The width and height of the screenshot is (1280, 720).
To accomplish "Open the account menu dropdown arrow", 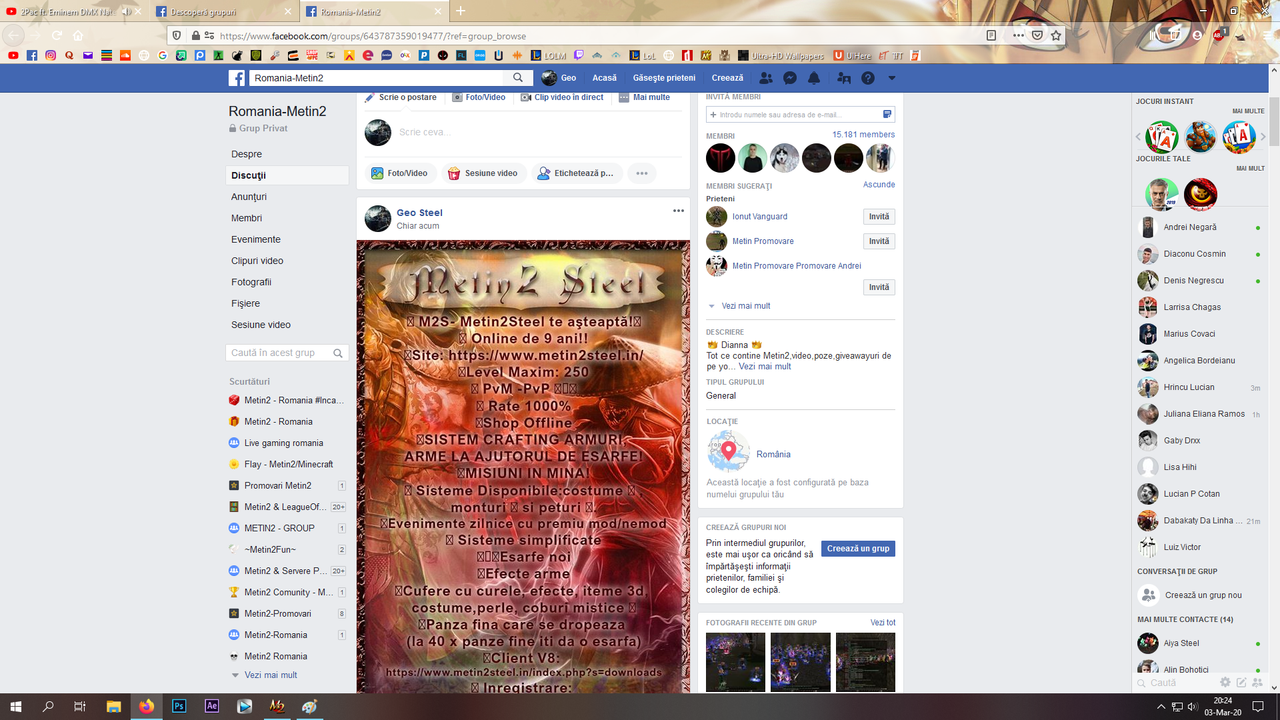I will click(892, 78).
